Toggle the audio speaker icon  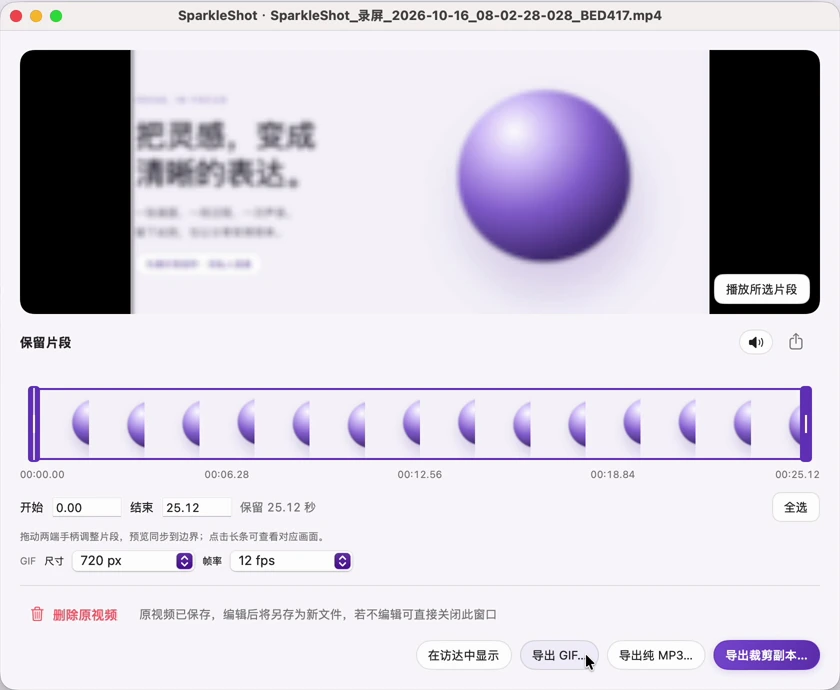[x=755, y=342]
